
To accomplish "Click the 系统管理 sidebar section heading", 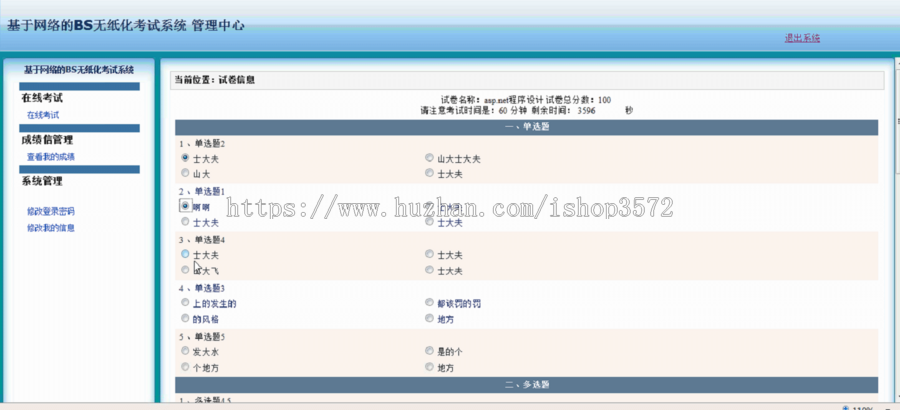I will [x=42, y=181].
